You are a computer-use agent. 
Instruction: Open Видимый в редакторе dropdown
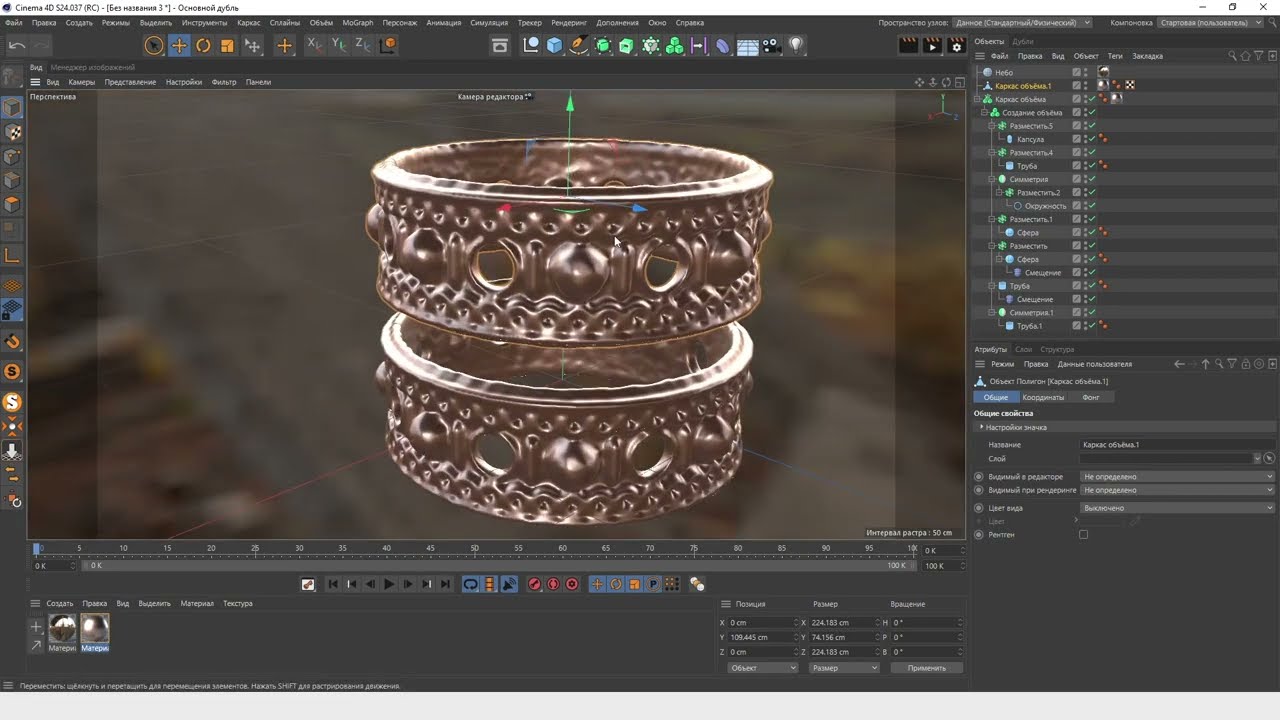click(1178, 477)
